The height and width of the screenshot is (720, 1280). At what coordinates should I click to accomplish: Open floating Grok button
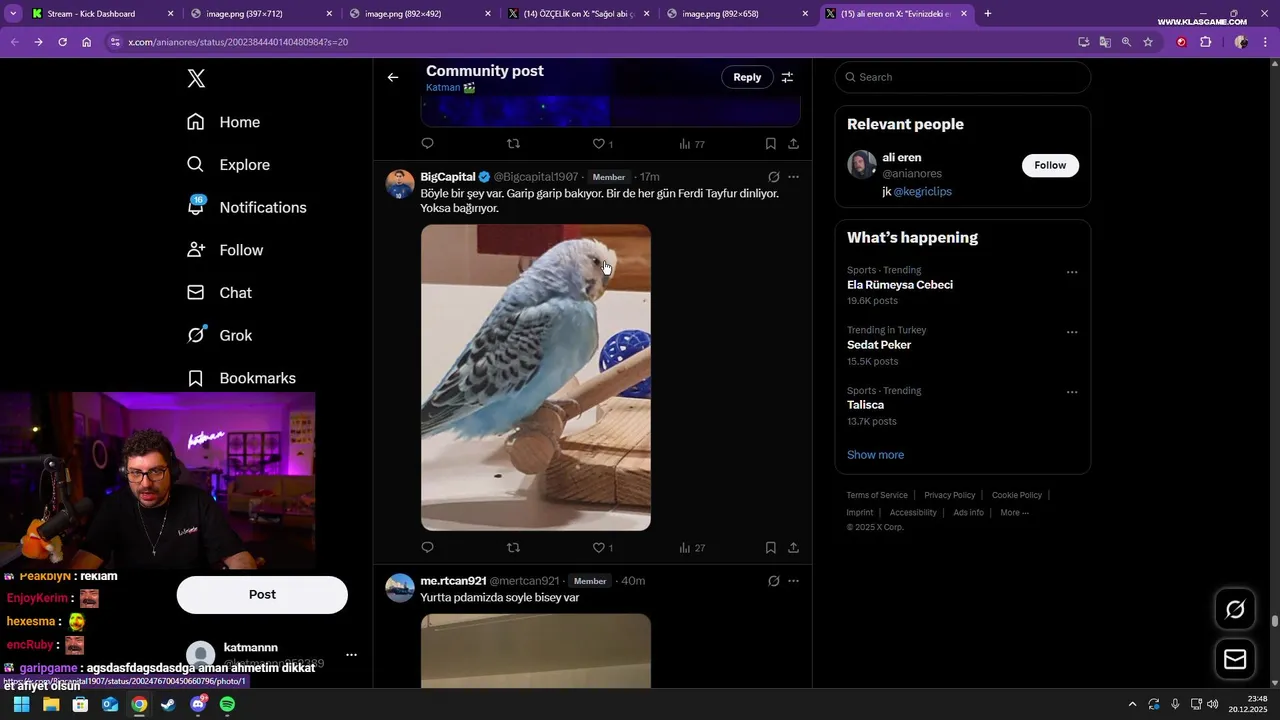click(1235, 609)
